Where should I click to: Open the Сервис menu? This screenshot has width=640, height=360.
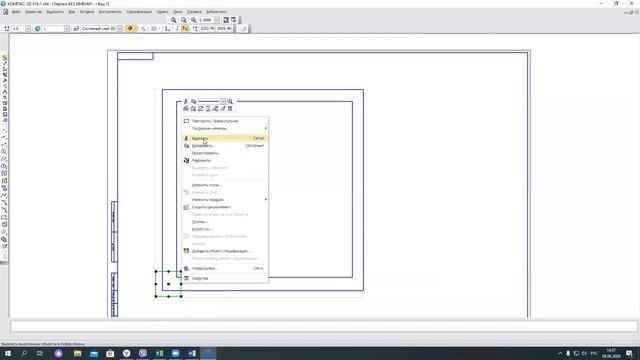point(162,12)
